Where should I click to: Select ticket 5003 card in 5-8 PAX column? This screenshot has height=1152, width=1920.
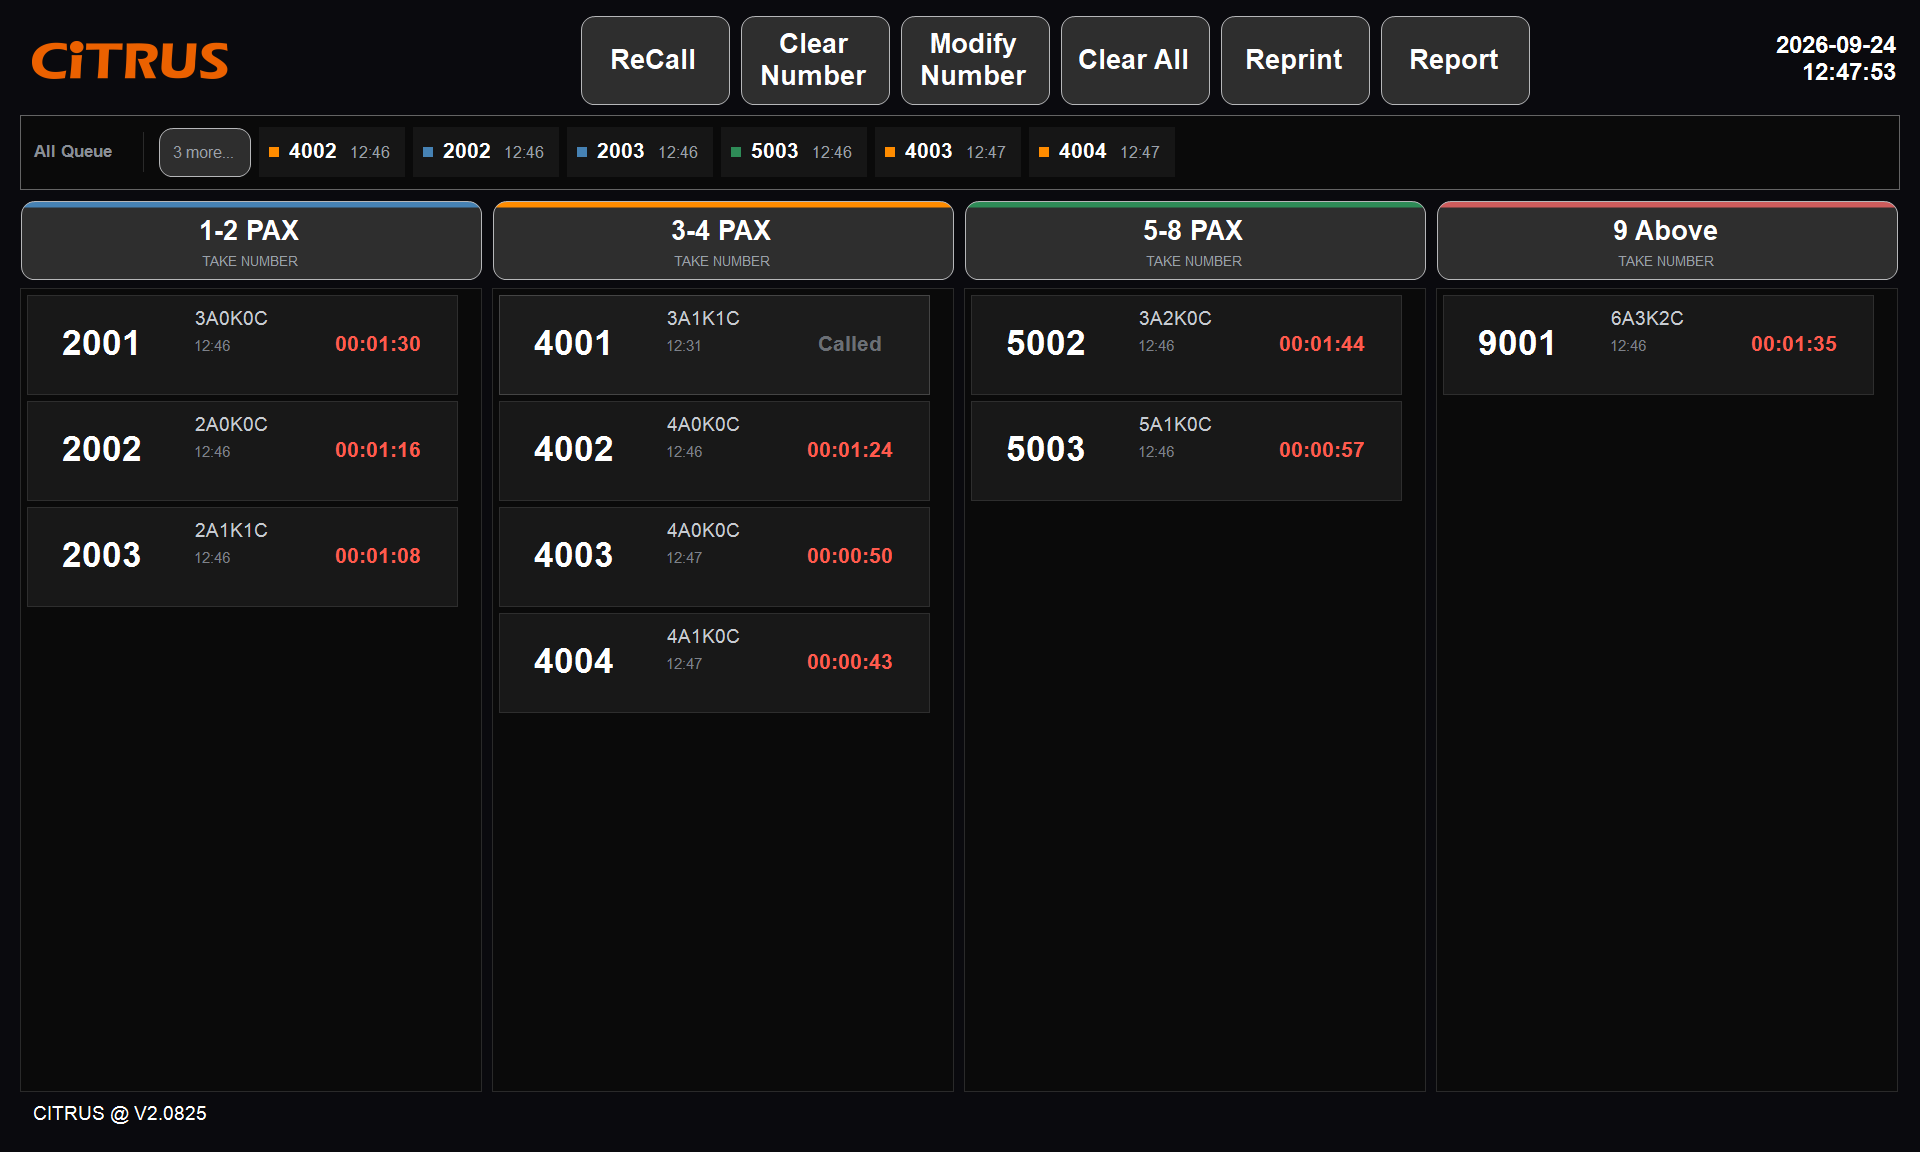tap(1186, 450)
